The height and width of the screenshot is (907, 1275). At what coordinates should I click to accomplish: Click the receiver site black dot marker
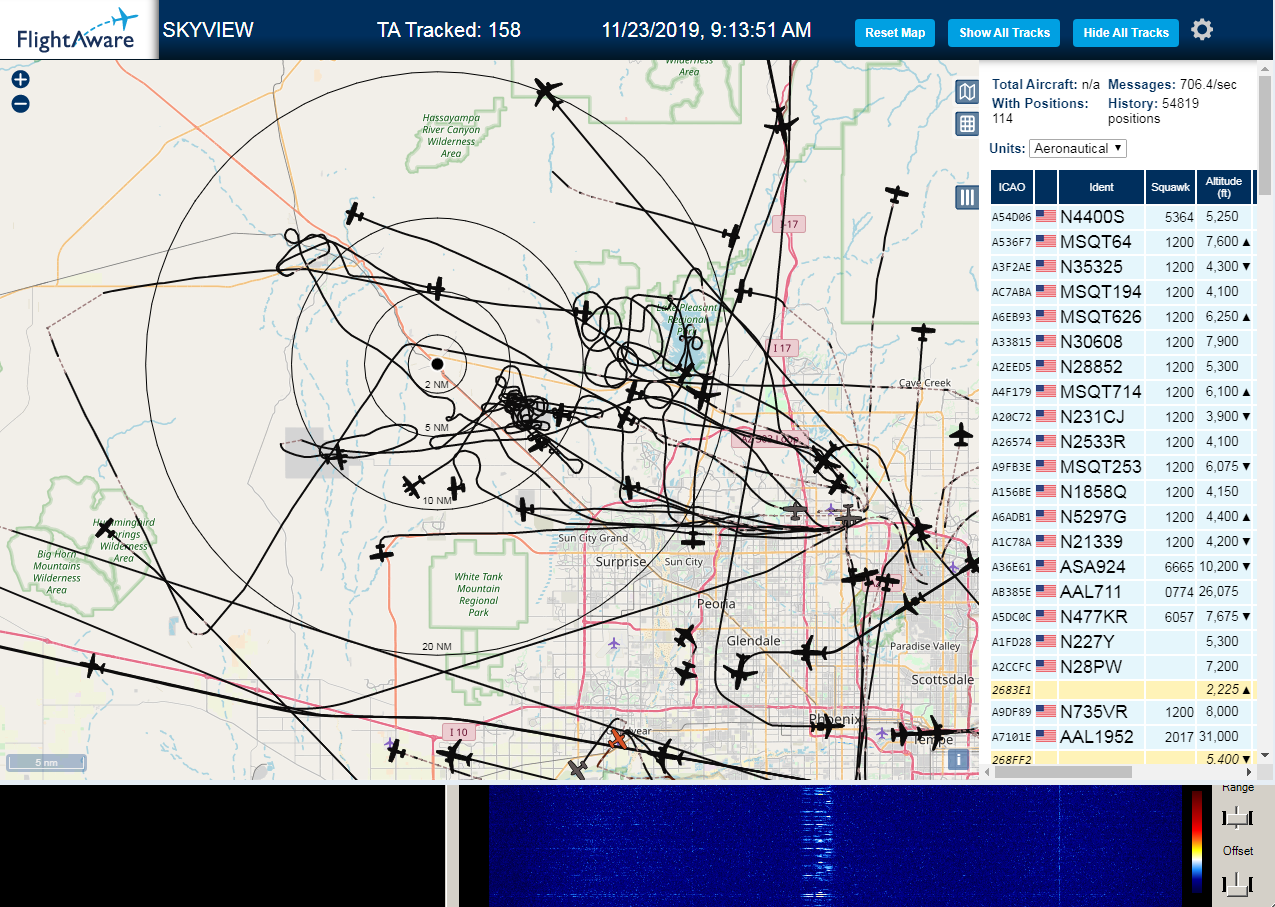(x=437, y=362)
